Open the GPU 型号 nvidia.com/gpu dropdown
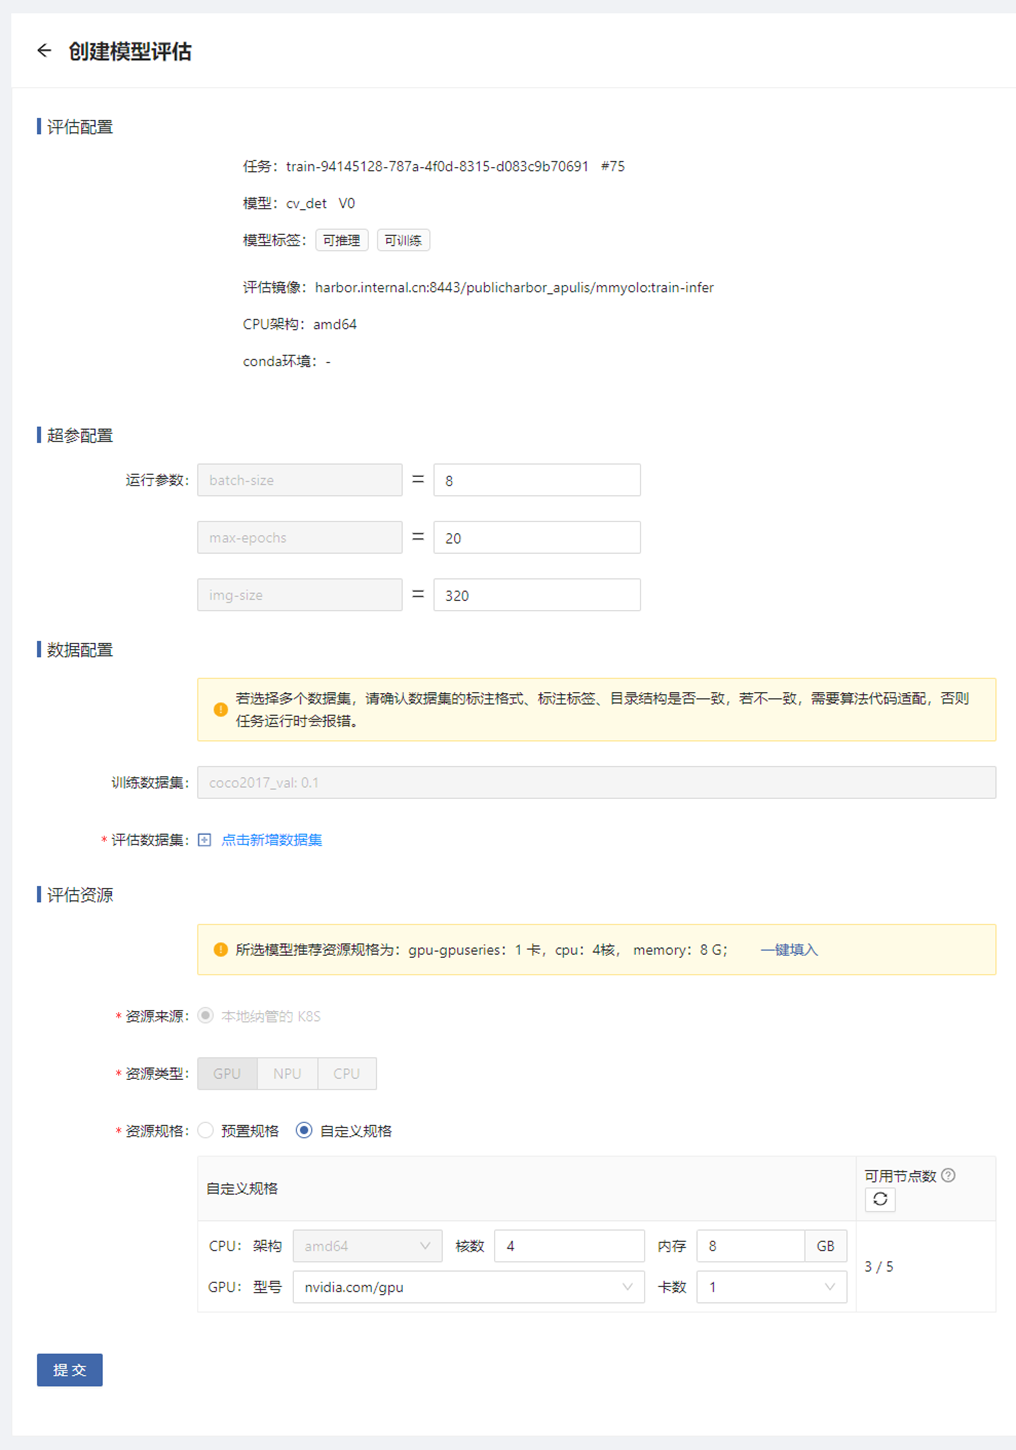 [x=468, y=1287]
